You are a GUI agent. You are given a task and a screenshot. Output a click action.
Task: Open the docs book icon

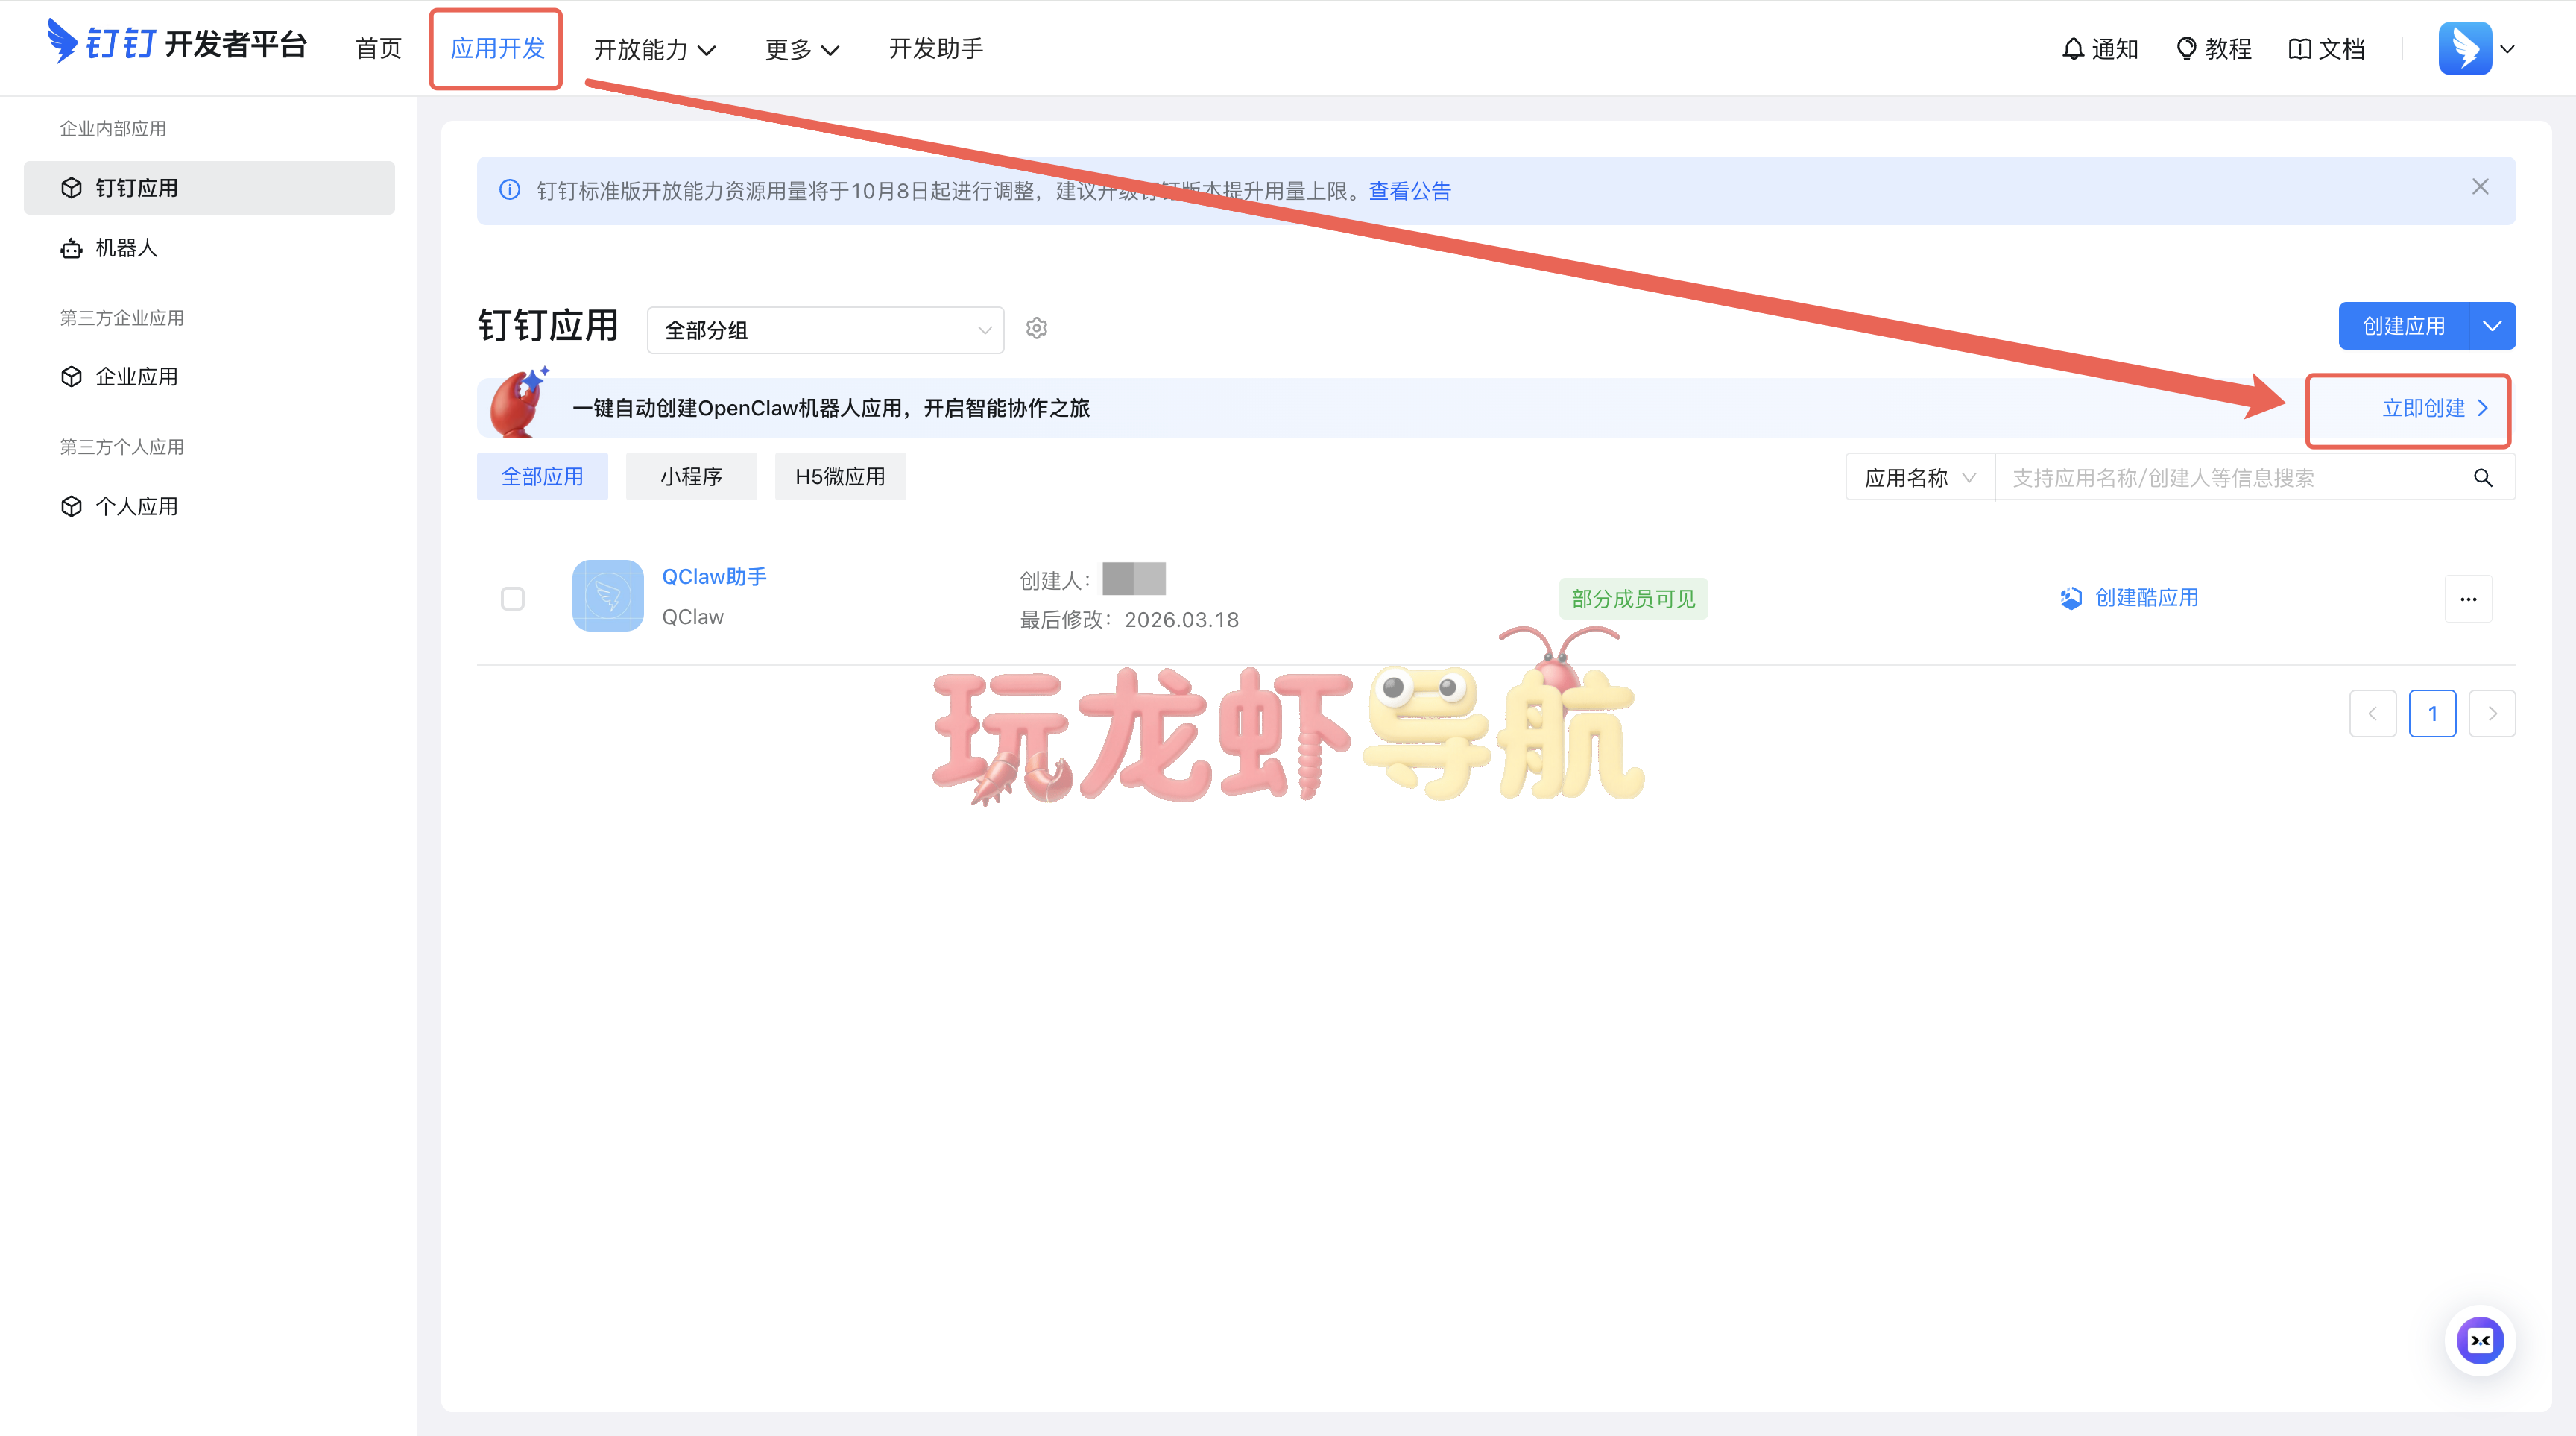[2299, 48]
